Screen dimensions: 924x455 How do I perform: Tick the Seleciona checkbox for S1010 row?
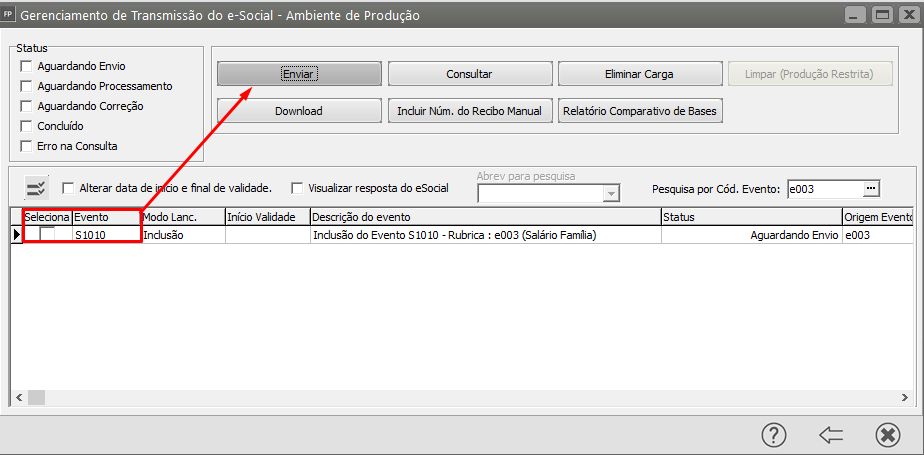(x=47, y=234)
